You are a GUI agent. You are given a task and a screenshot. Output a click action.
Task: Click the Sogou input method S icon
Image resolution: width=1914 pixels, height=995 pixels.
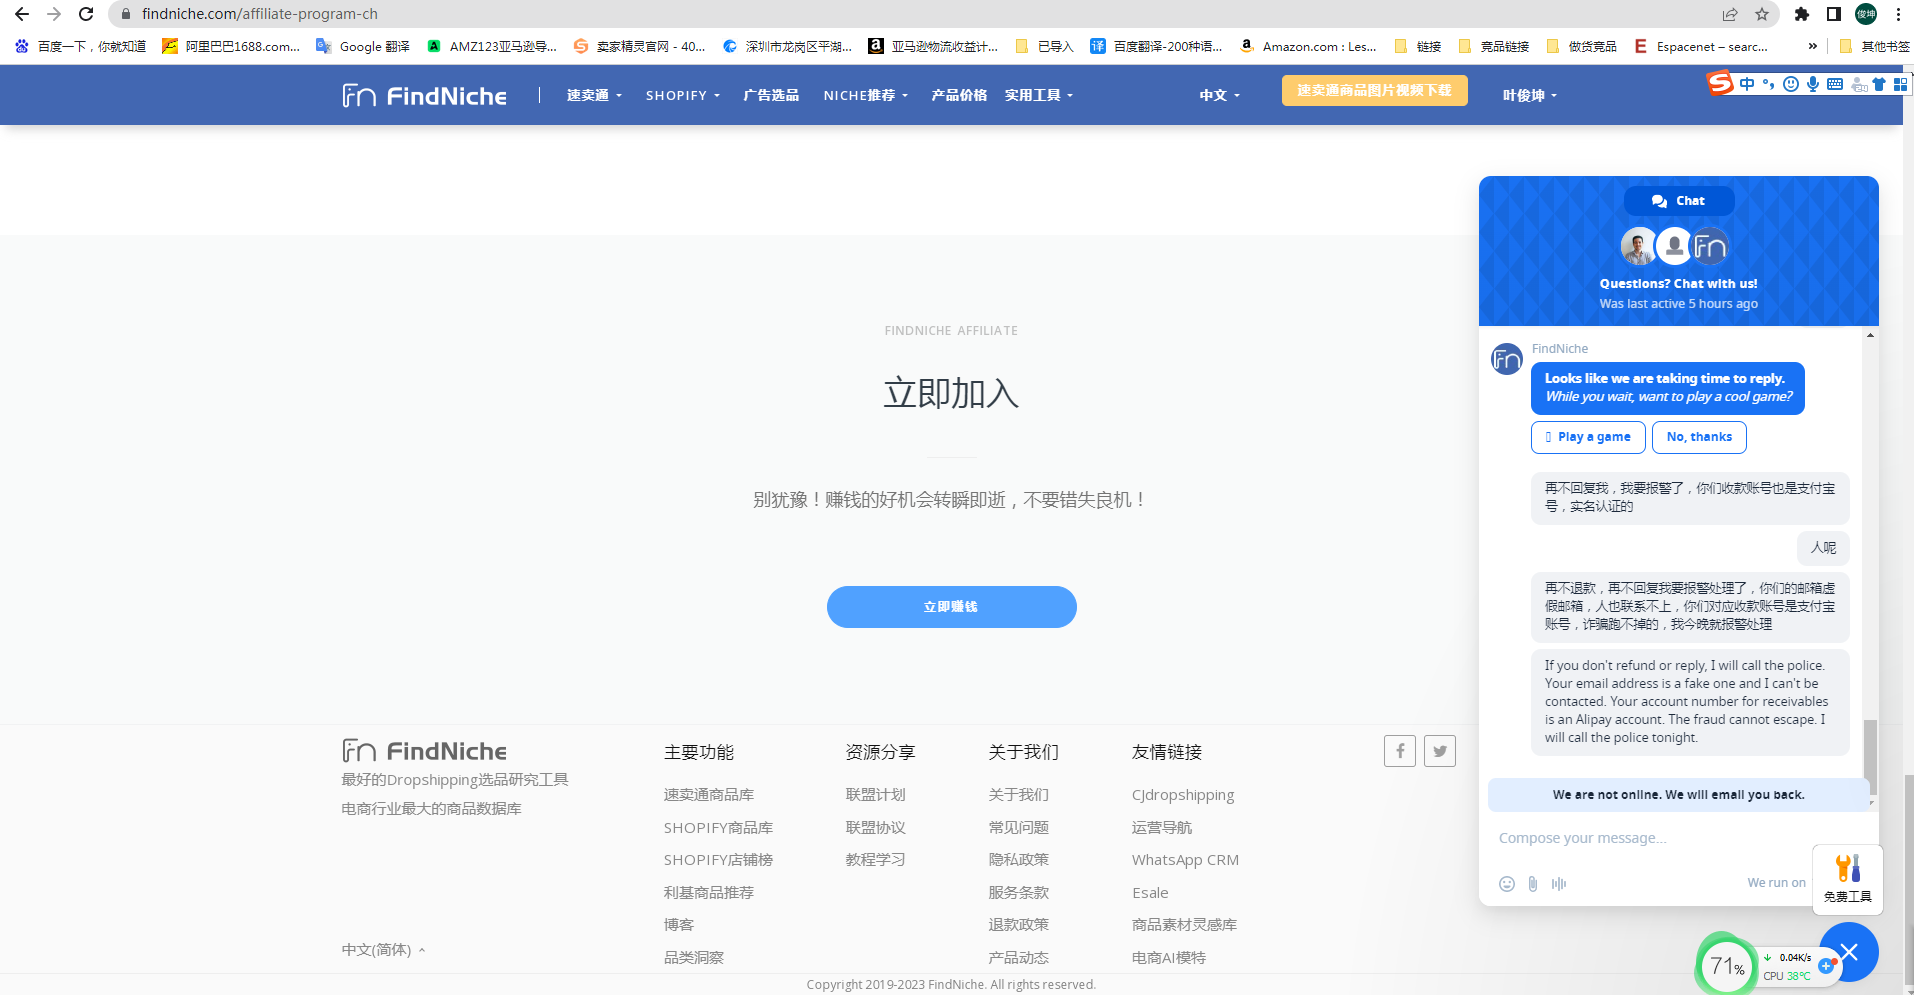[1720, 83]
